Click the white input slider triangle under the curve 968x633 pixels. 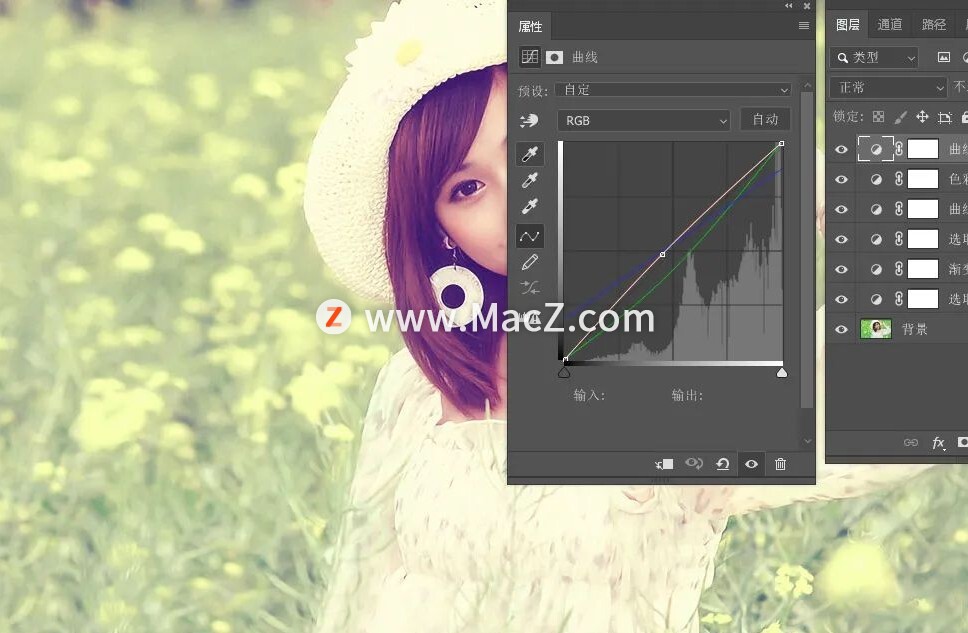(782, 372)
